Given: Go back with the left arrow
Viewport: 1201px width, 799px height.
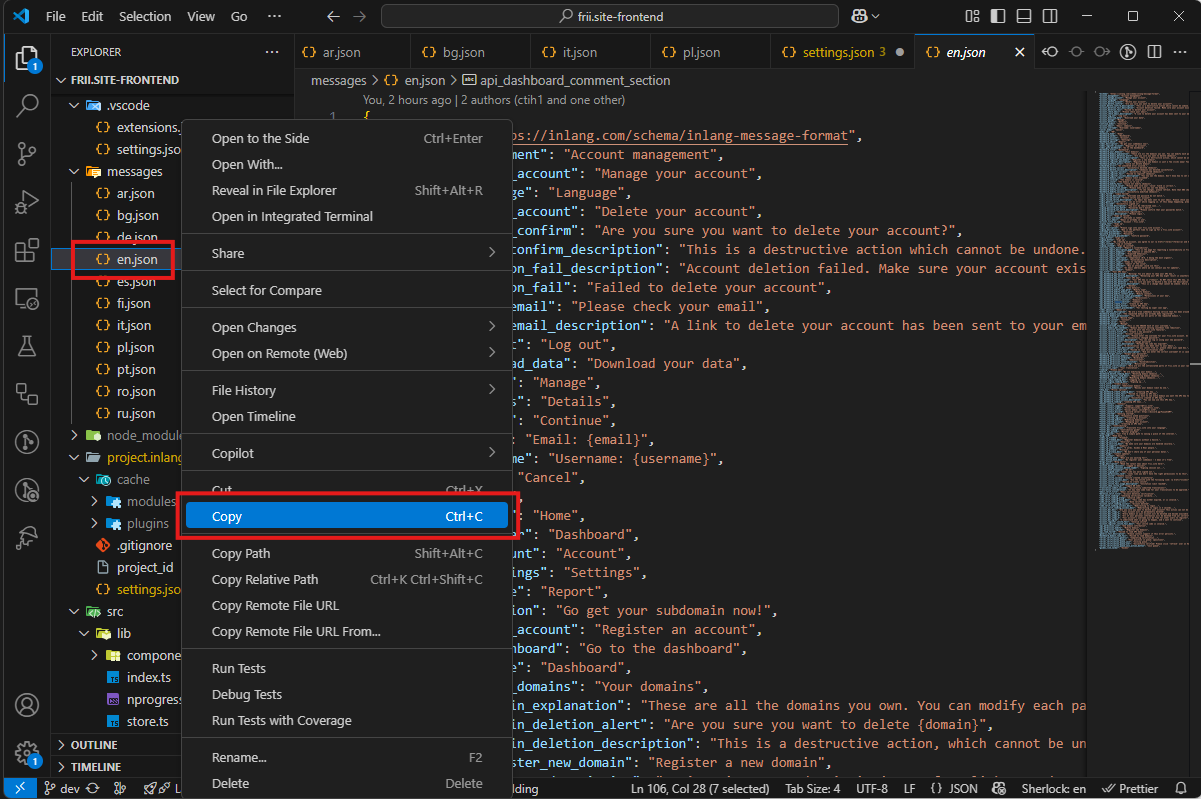Looking at the screenshot, I should click(x=333, y=16).
